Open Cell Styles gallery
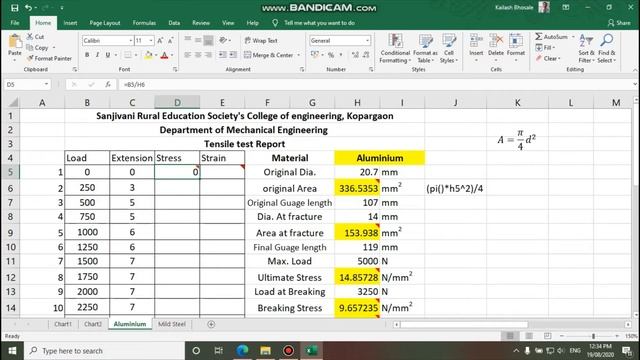640x360 pixels. tap(449, 48)
